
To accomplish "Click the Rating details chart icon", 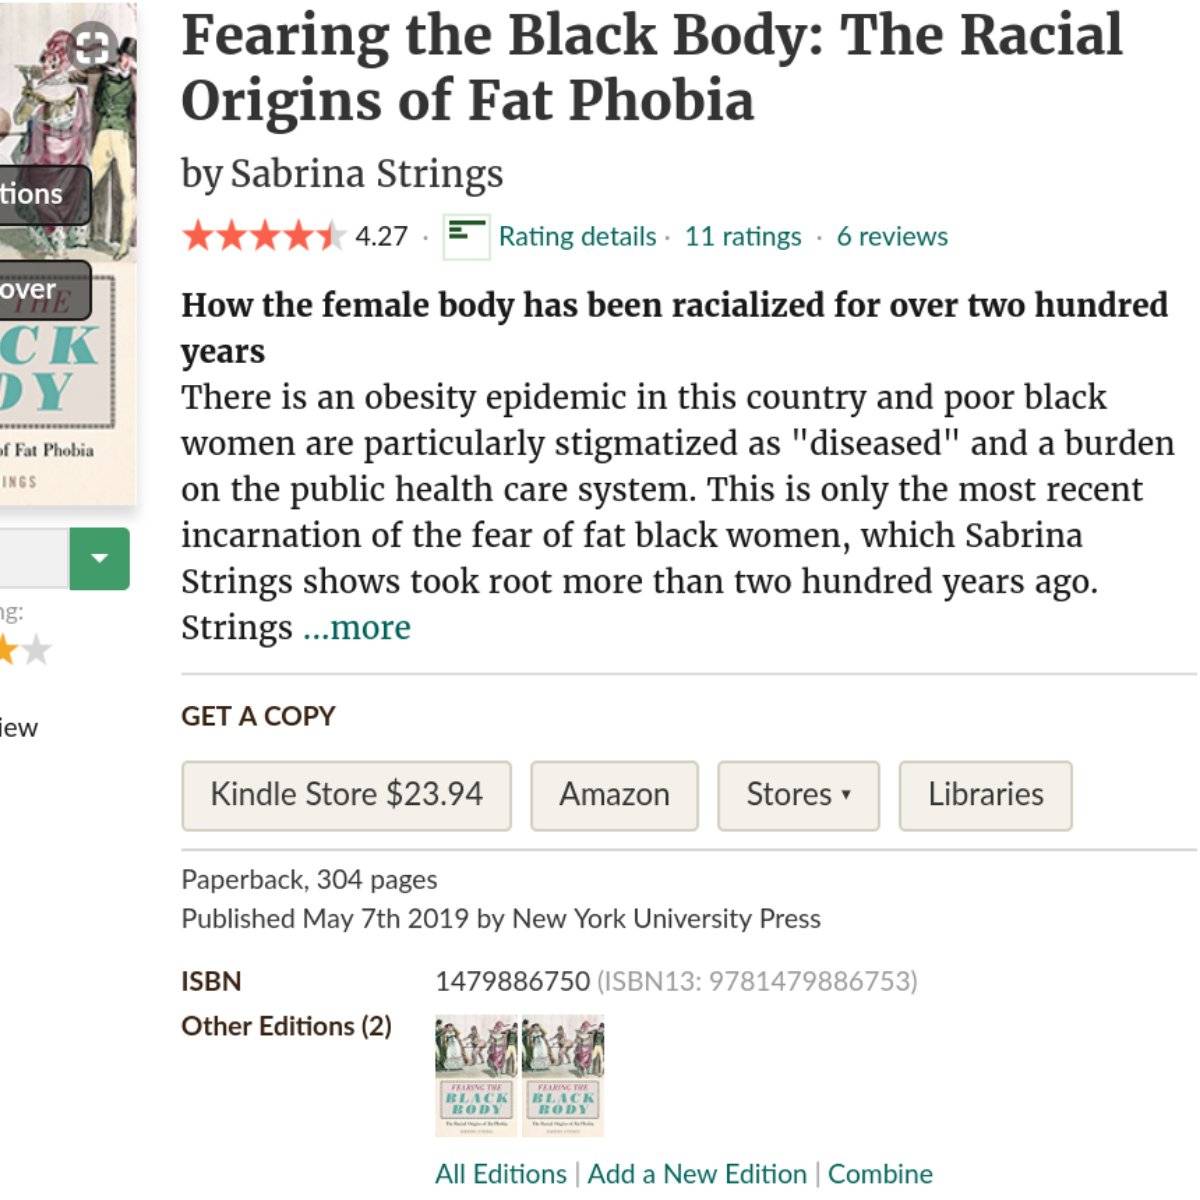I will pyautogui.click(x=466, y=236).
